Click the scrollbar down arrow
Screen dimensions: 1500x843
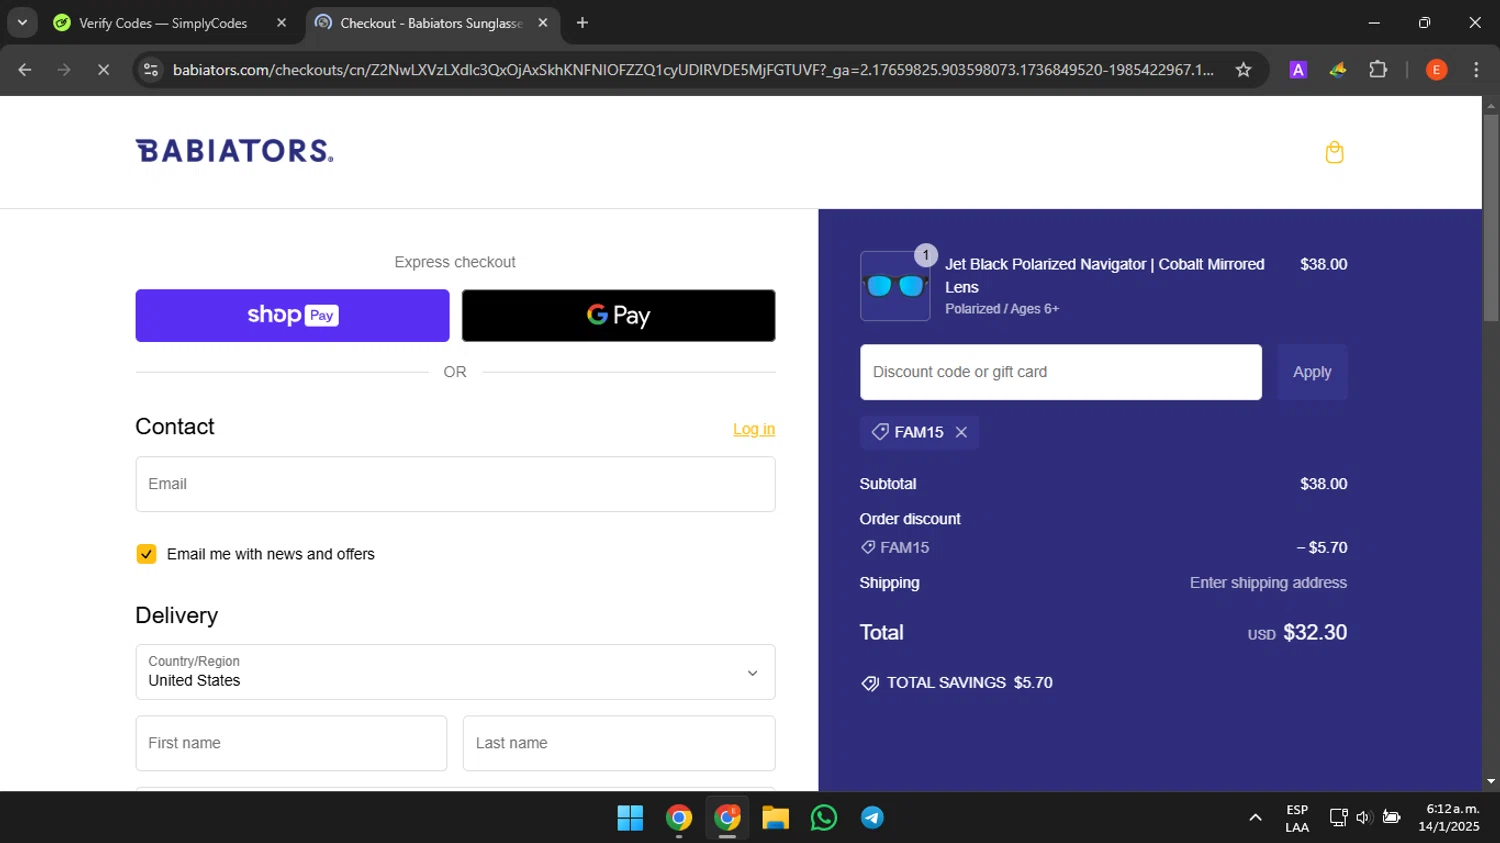coord(1491,781)
